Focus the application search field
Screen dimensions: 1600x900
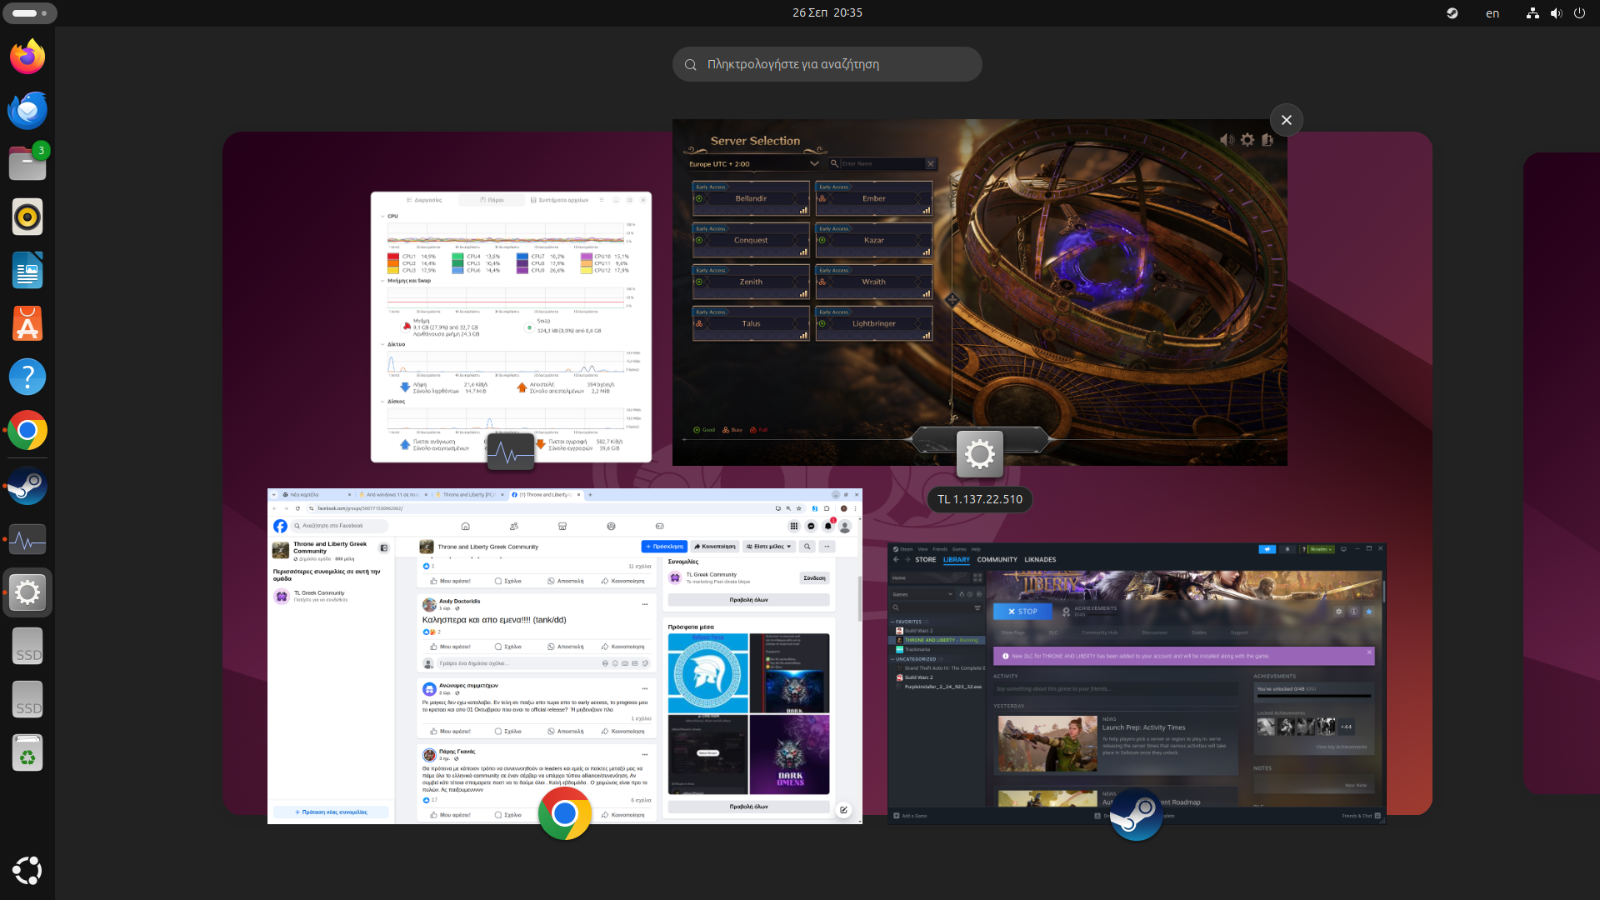[827, 64]
